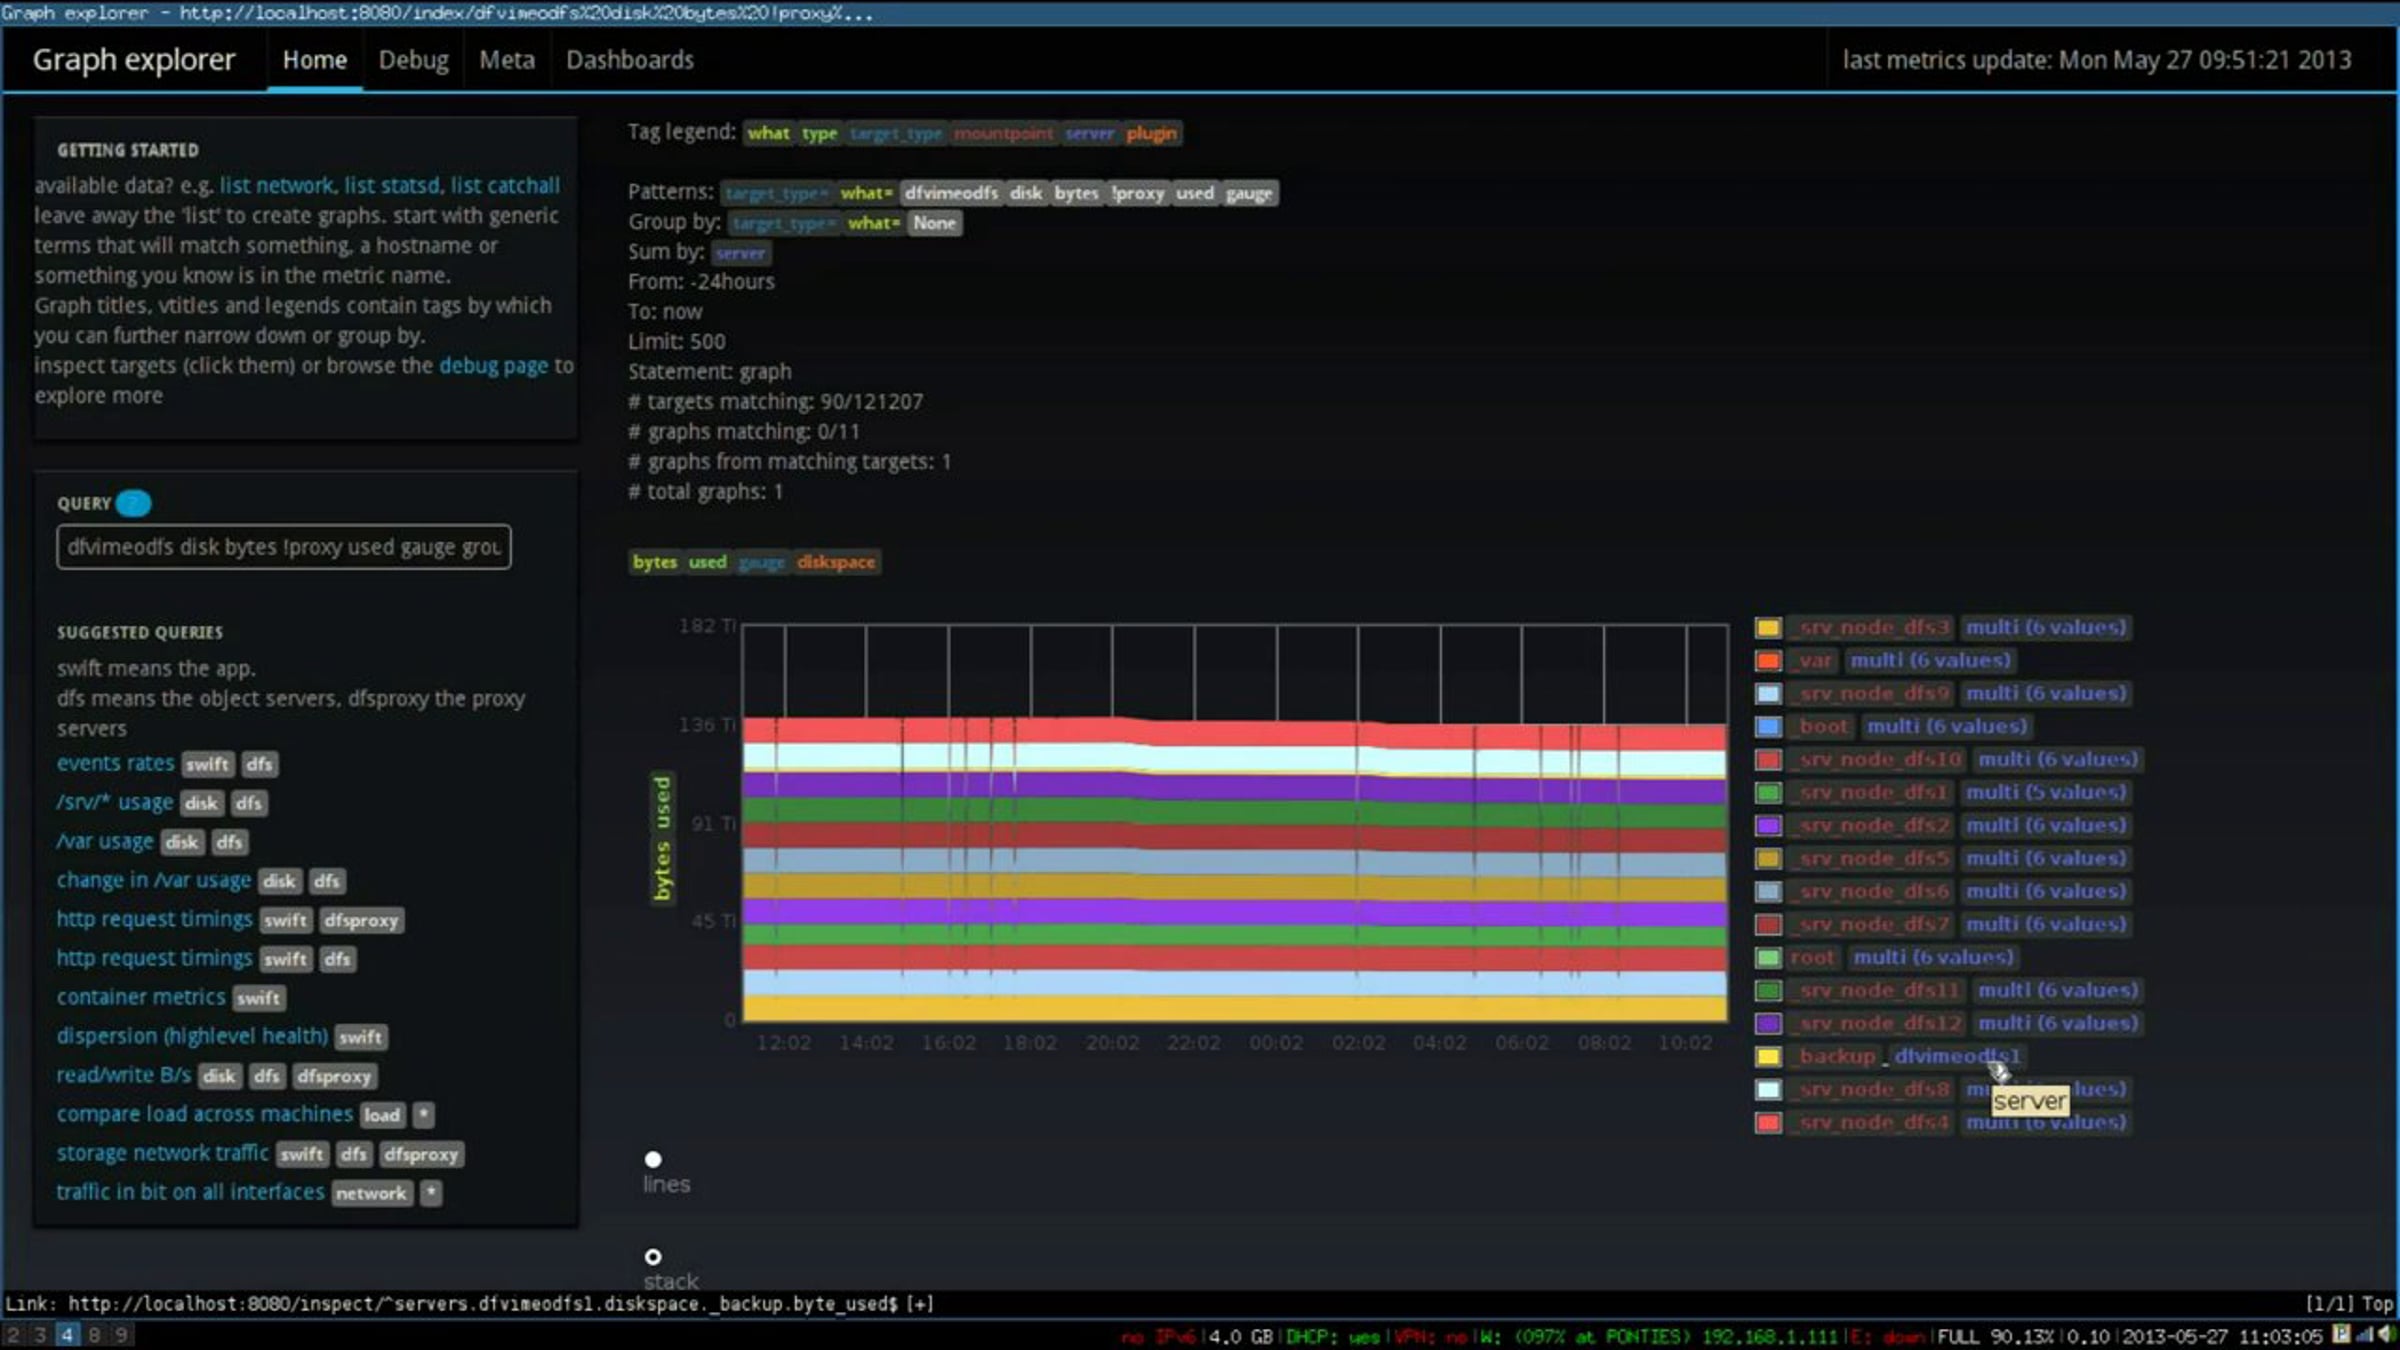The height and width of the screenshot is (1350, 2400).
Task: Select the 'lines' graph mode radio
Action: pyautogui.click(x=653, y=1160)
